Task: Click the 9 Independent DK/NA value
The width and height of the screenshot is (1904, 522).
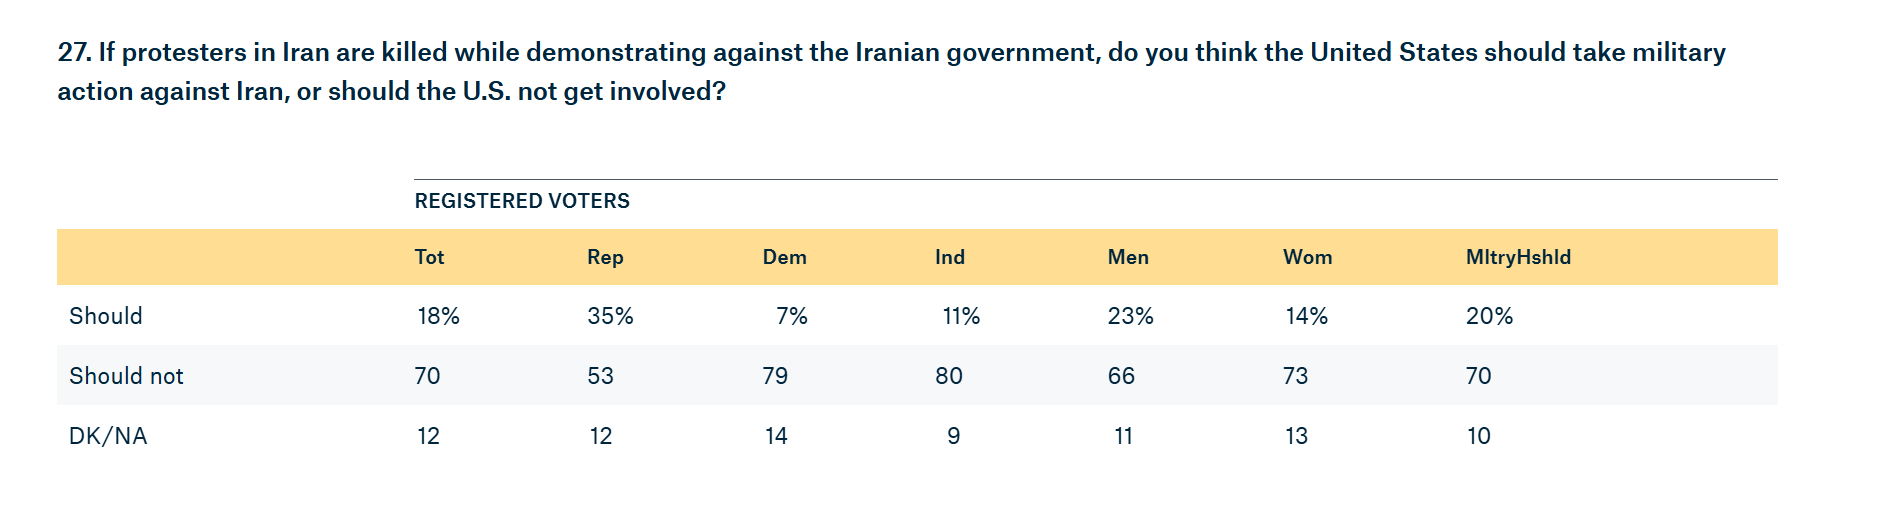Action: pyautogui.click(x=953, y=436)
